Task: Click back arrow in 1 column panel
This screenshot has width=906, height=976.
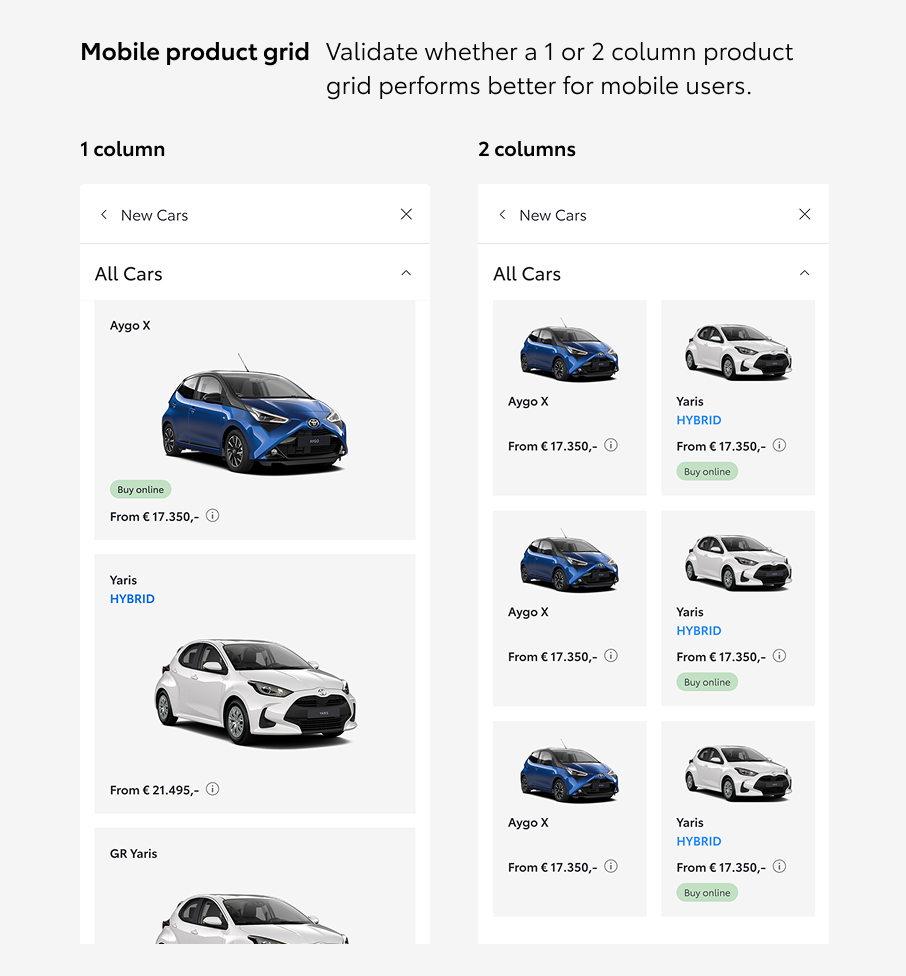Action: click(104, 215)
